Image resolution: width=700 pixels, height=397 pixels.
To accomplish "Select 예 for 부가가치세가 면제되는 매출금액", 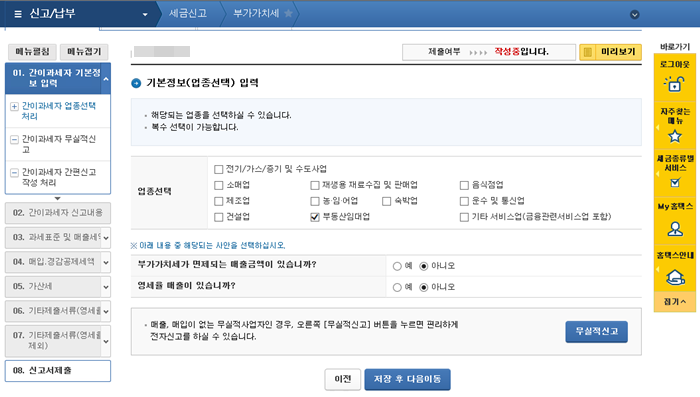I will tap(397, 266).
